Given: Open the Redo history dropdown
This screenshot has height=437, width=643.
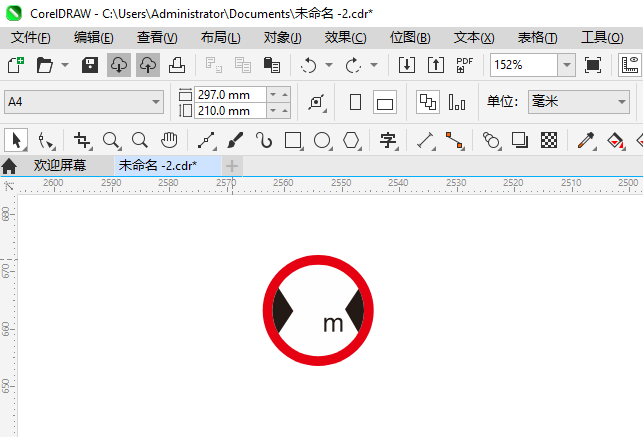Looking at the screenshot, I should click(374, 65).
